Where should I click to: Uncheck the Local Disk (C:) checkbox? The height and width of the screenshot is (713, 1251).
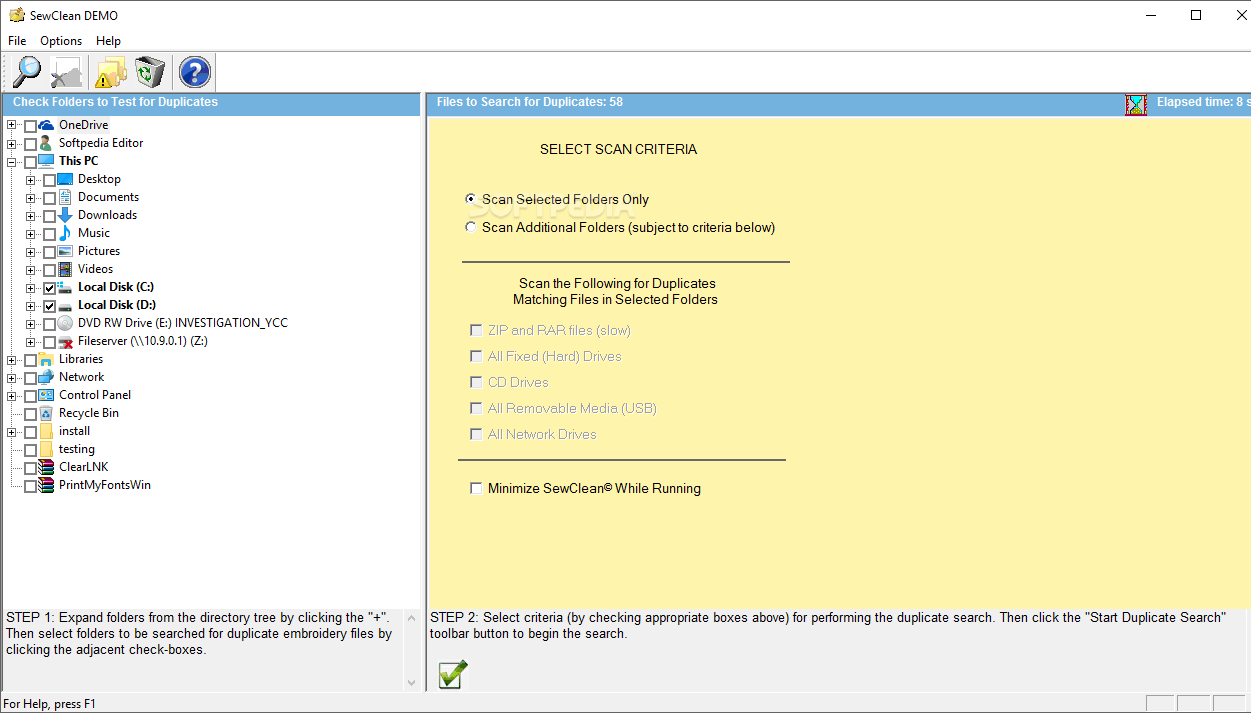[49, 288]
